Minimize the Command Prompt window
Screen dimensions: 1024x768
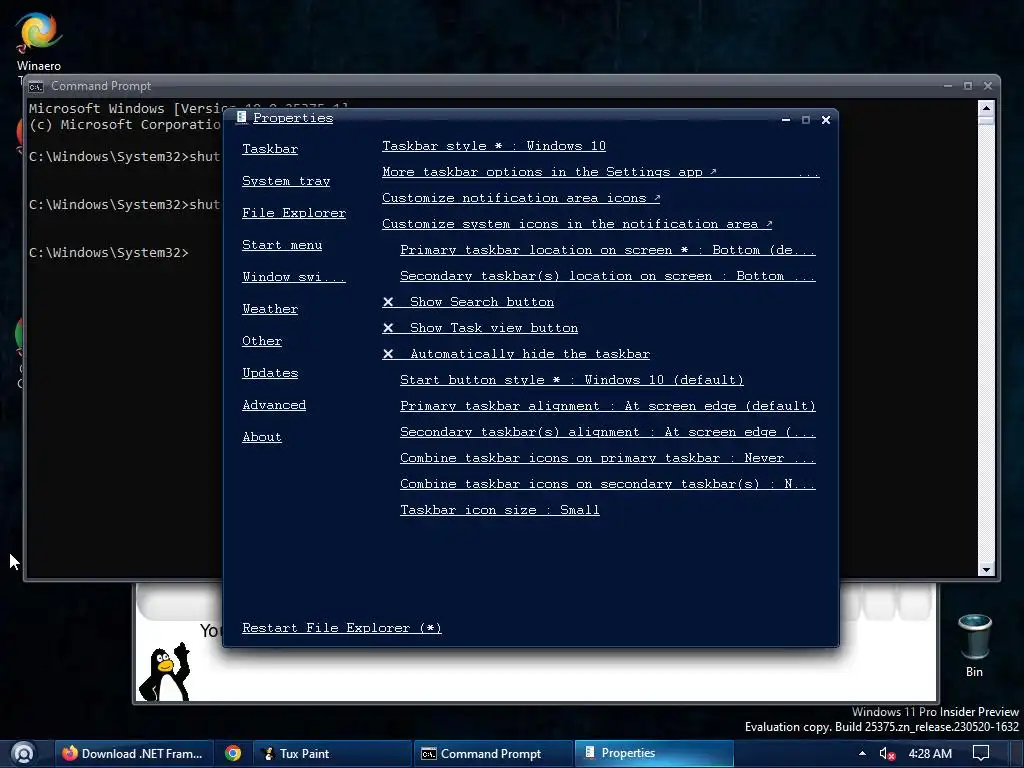pyautogui.click(x=948, y=86)
